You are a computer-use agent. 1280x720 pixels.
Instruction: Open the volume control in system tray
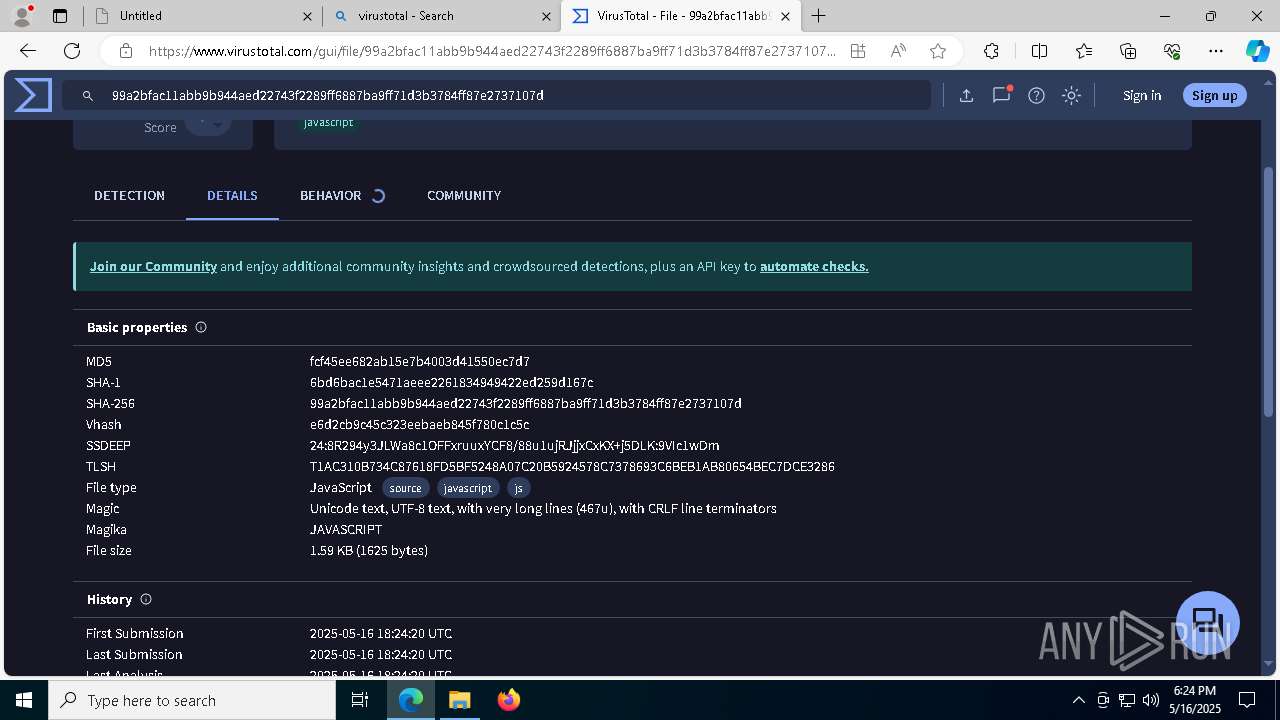pyautogui.click(x=1150, y=700)
